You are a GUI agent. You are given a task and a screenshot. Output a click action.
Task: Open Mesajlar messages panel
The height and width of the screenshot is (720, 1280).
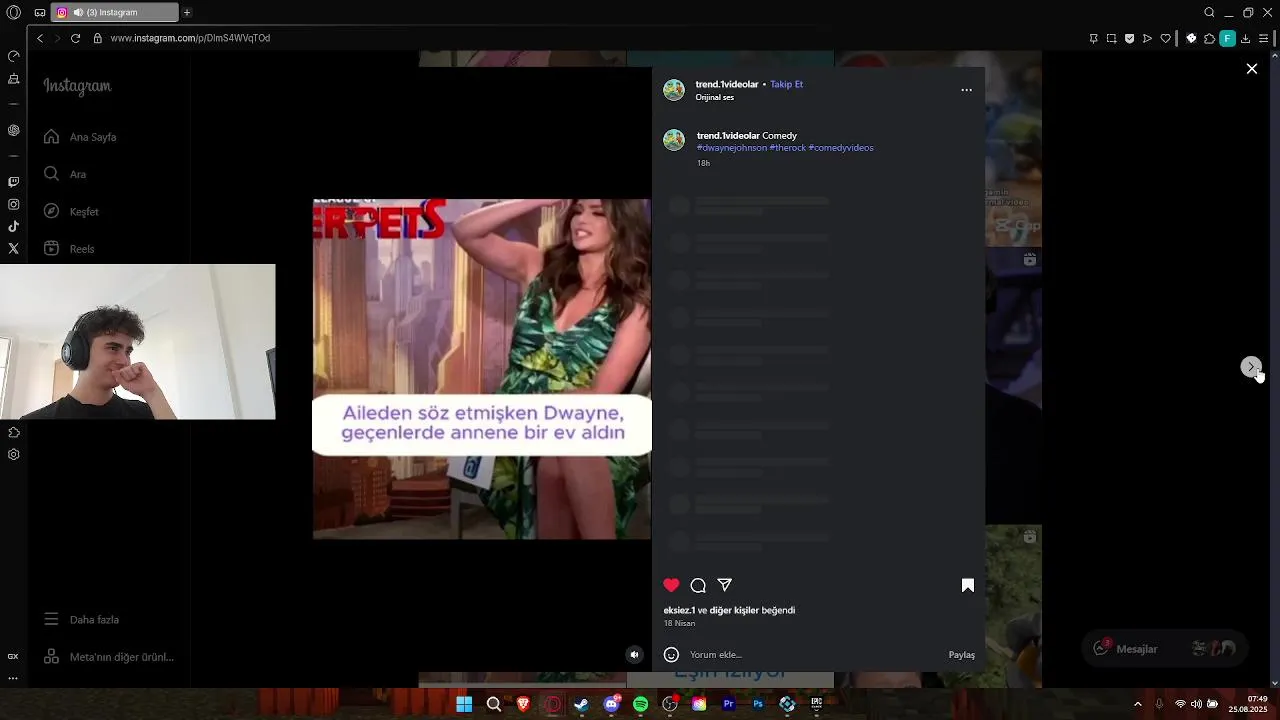click(1165, 649)
